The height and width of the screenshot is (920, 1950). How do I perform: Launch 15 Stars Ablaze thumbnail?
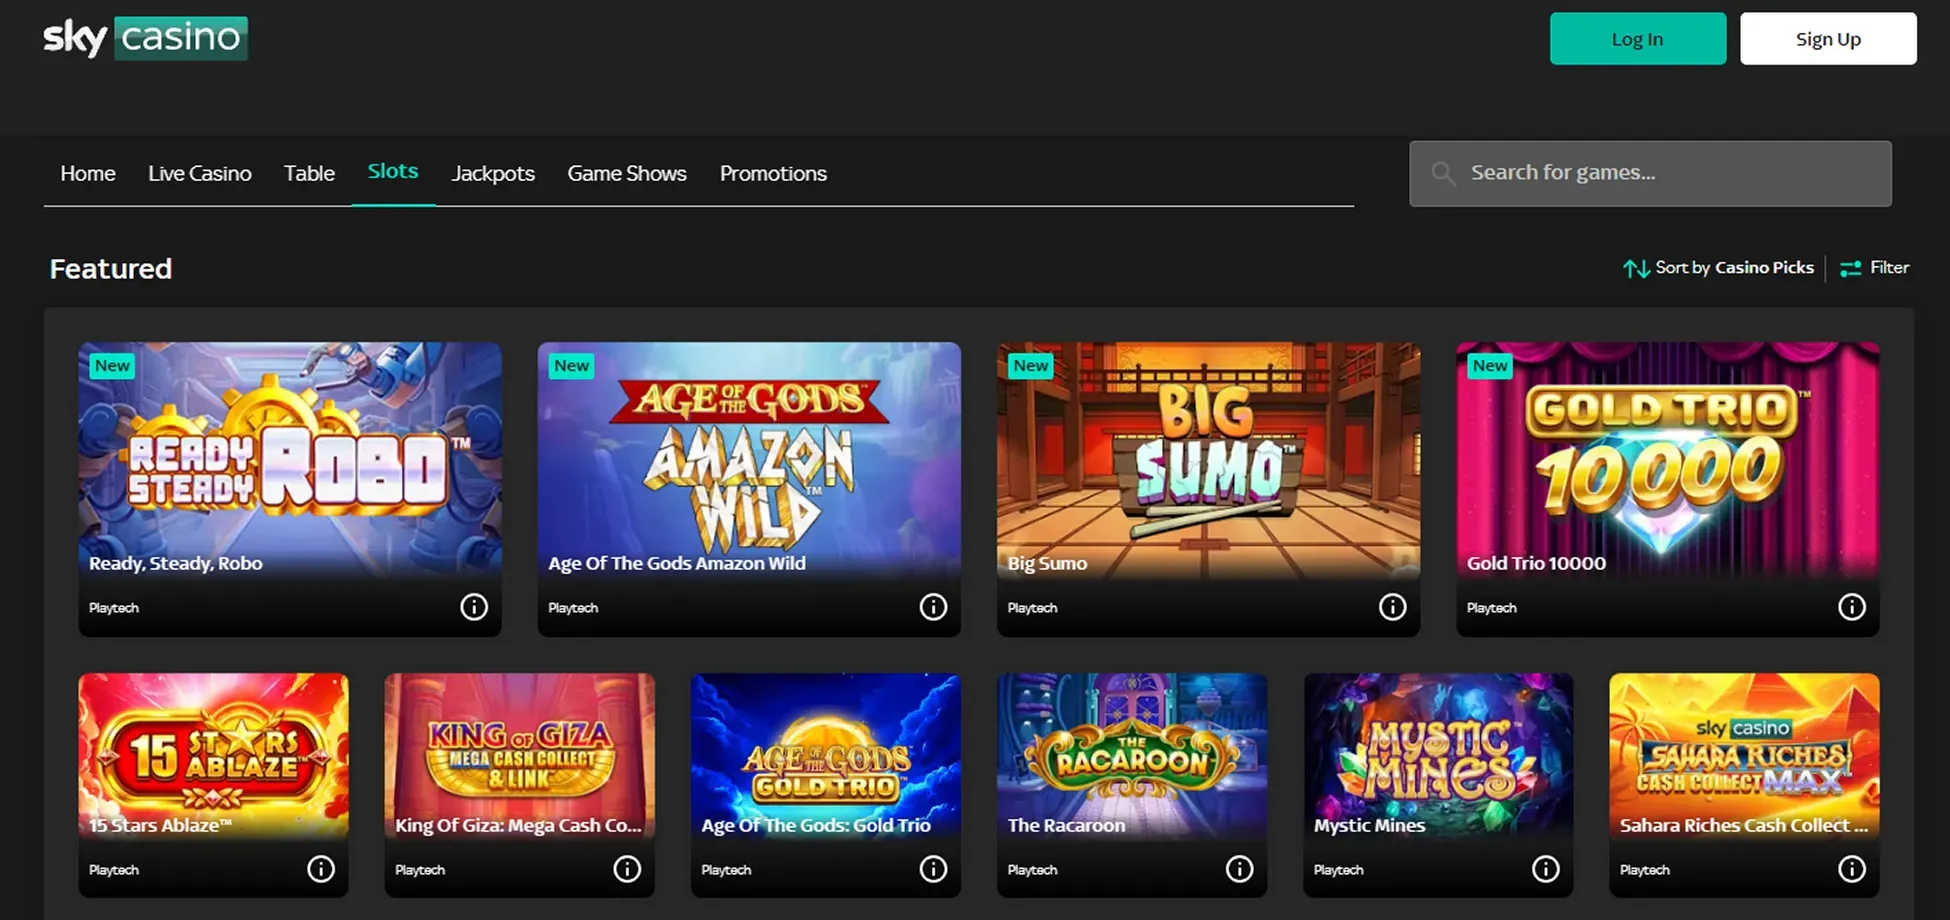point(214,756)
